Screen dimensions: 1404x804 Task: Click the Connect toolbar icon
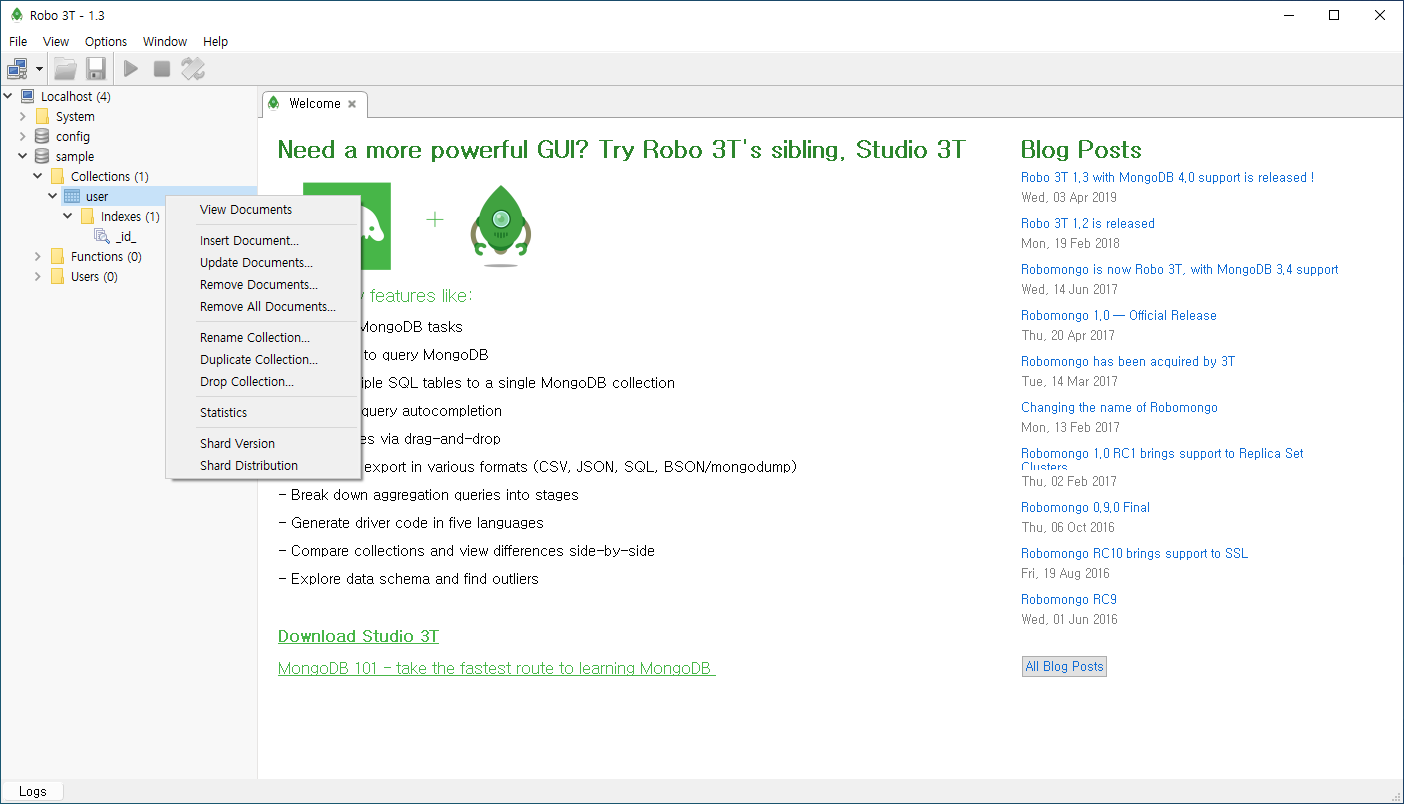click(x=18, y=69)
